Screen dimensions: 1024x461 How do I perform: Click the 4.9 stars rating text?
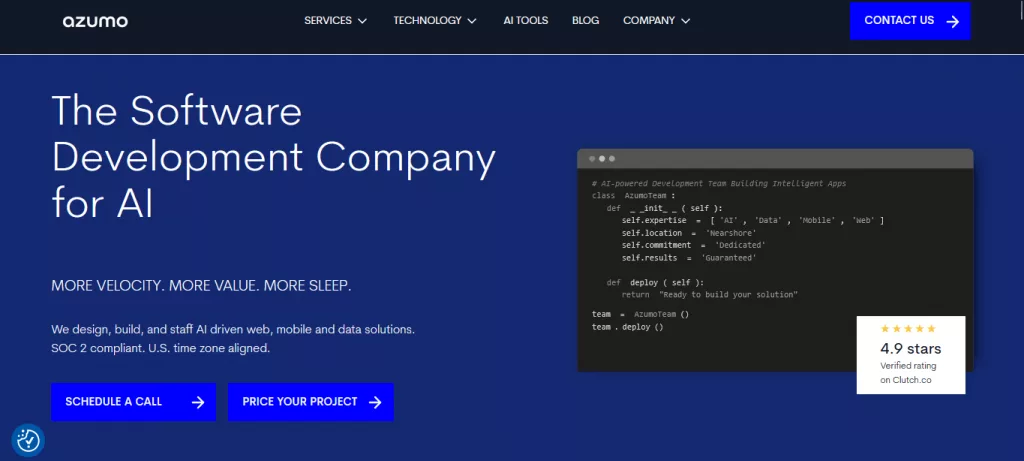tap(910, 349)
